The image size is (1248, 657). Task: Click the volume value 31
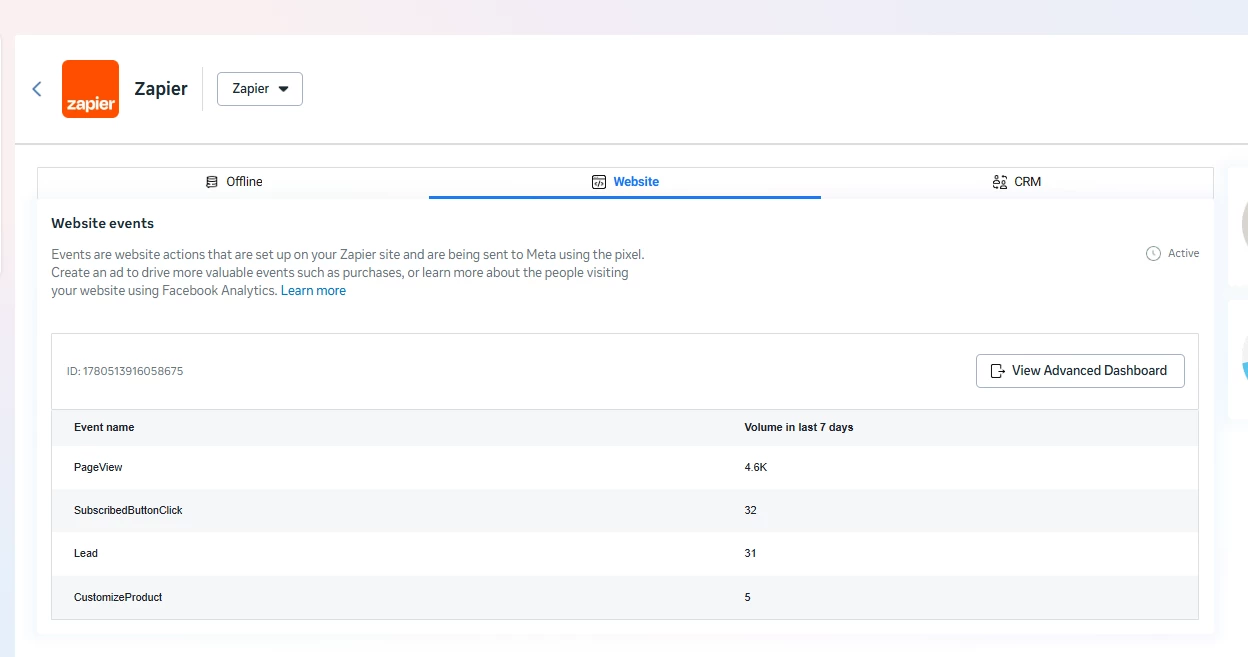pyautogui.click(x=751, y=553)
